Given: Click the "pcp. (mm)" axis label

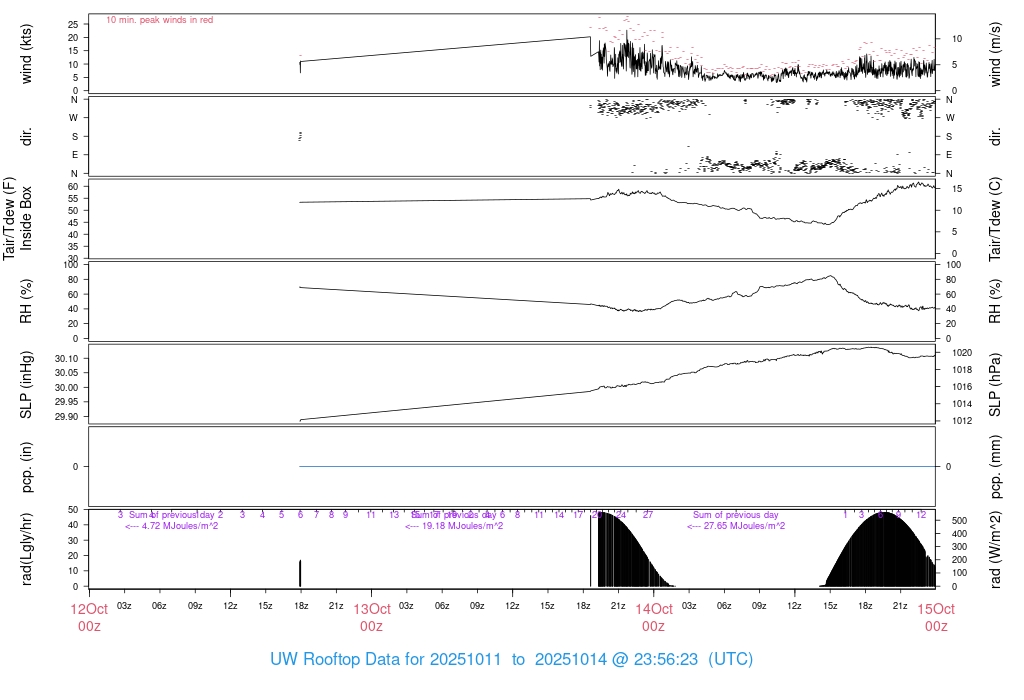Looking at the screenshot, I should click(995, 467).
